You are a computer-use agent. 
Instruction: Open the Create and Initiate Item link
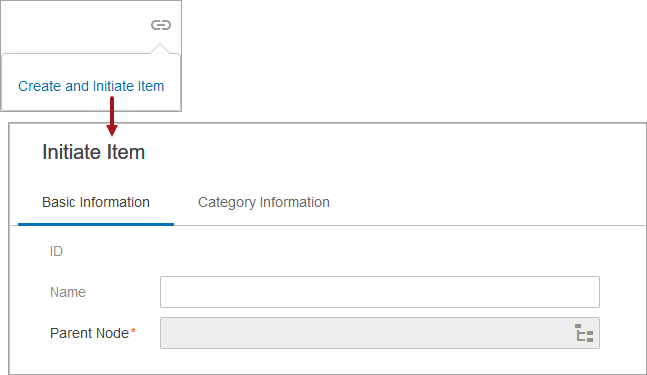(91, 86)
